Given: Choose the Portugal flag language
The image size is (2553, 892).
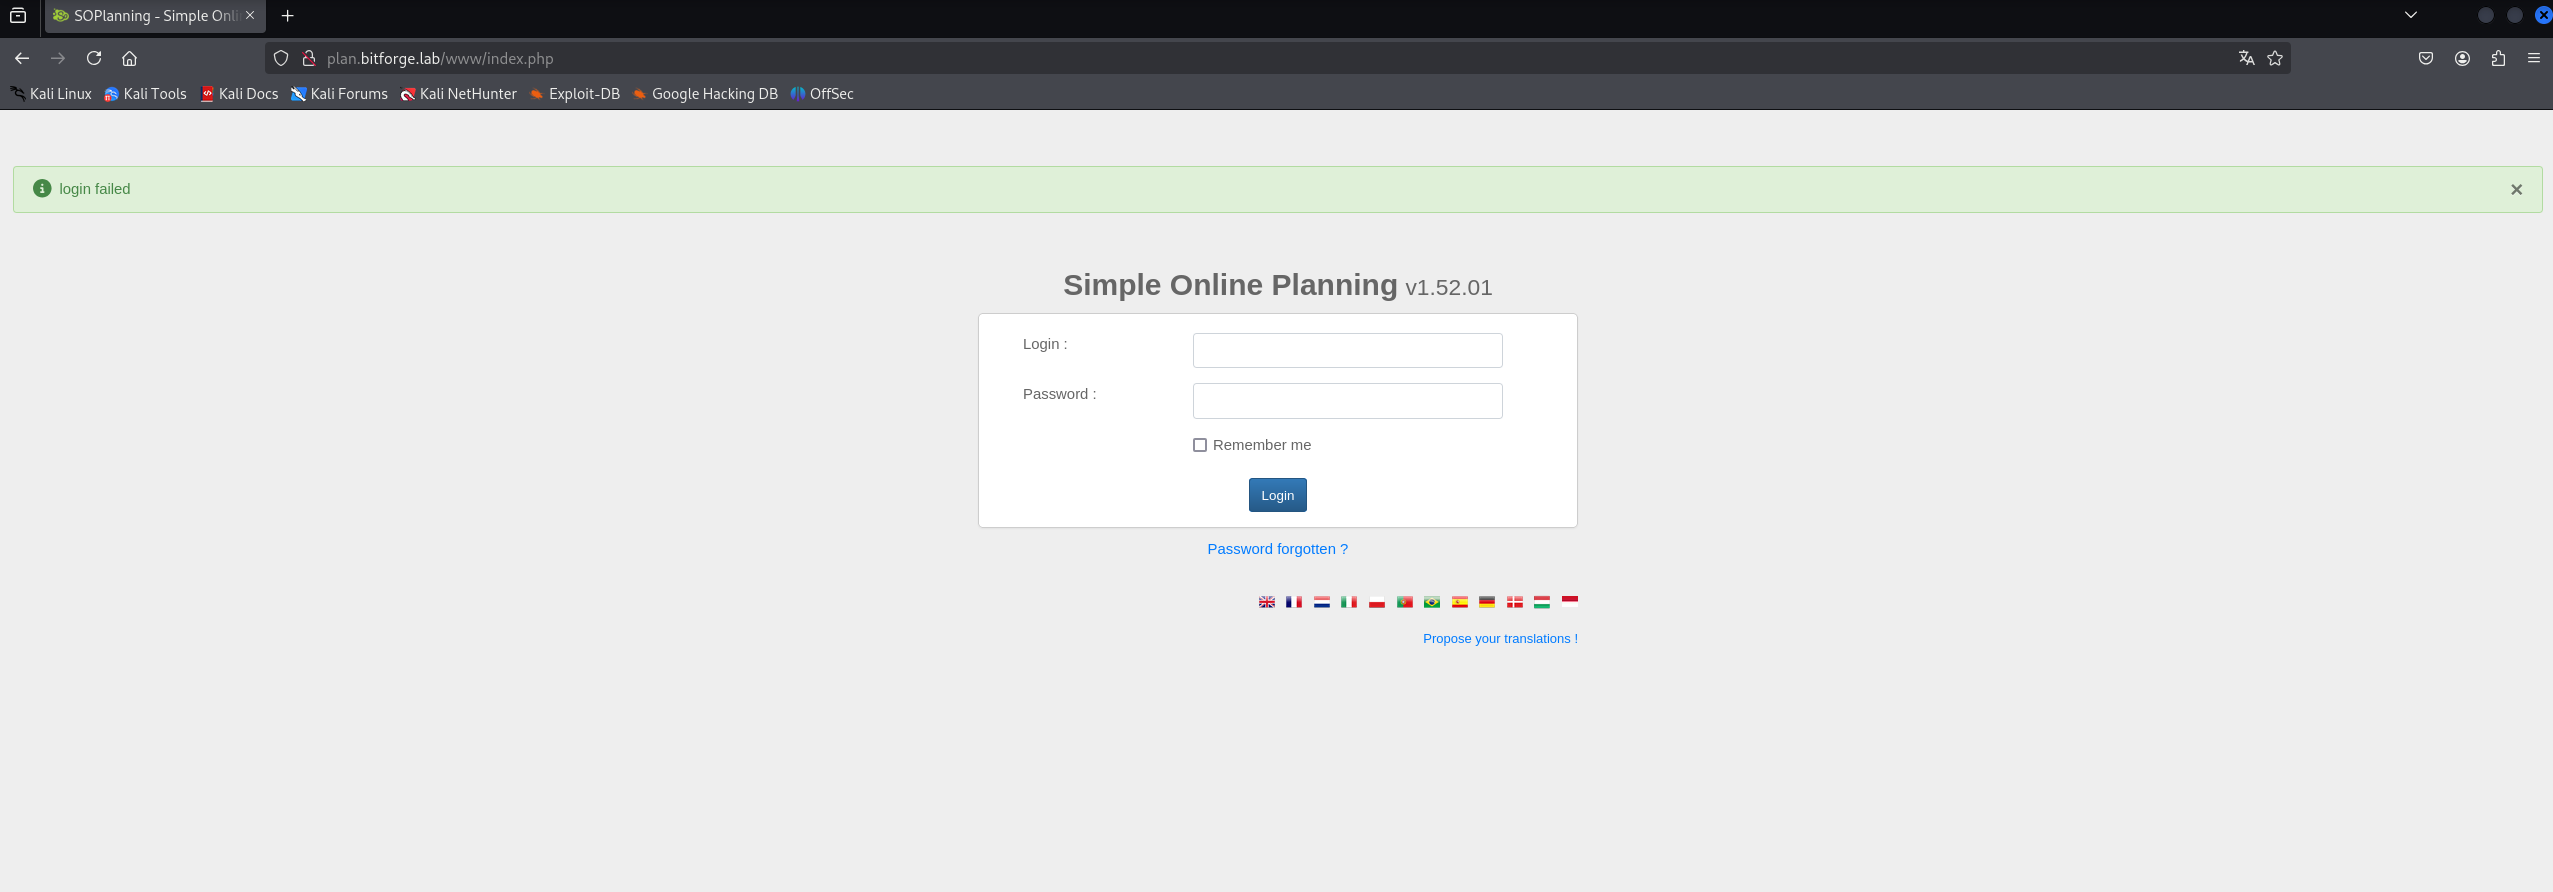Looking at the screenshot, I should click(x=1404, y=602).
